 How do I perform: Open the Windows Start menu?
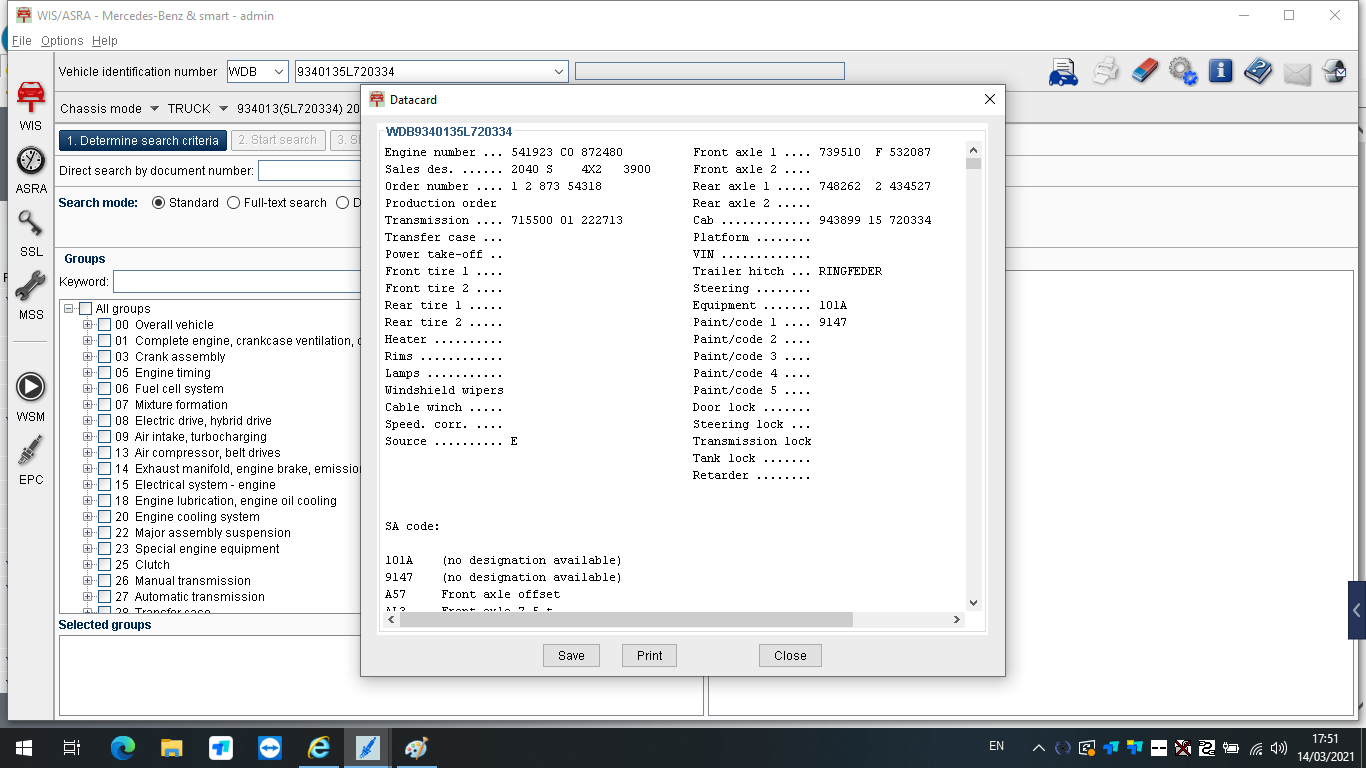(x=24, y=747)
